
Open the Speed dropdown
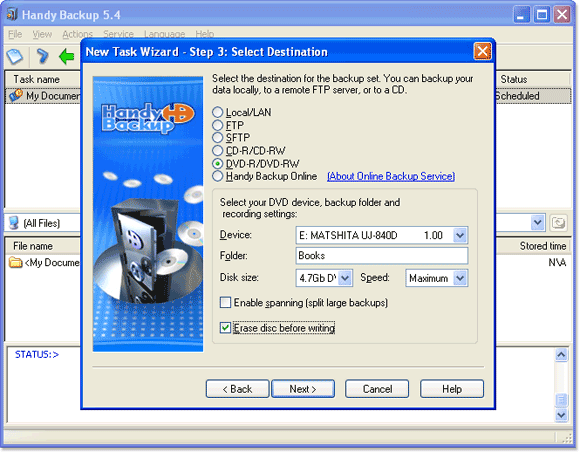(460, 278)
